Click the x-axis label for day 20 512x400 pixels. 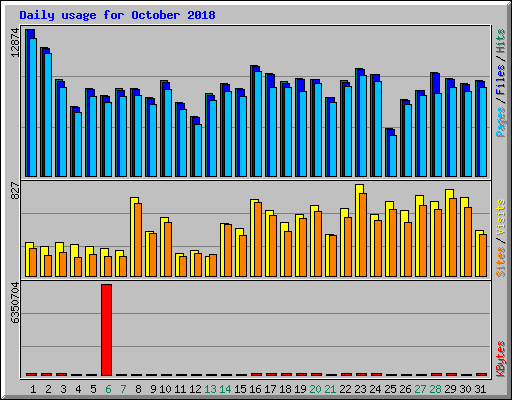point(315,389)
